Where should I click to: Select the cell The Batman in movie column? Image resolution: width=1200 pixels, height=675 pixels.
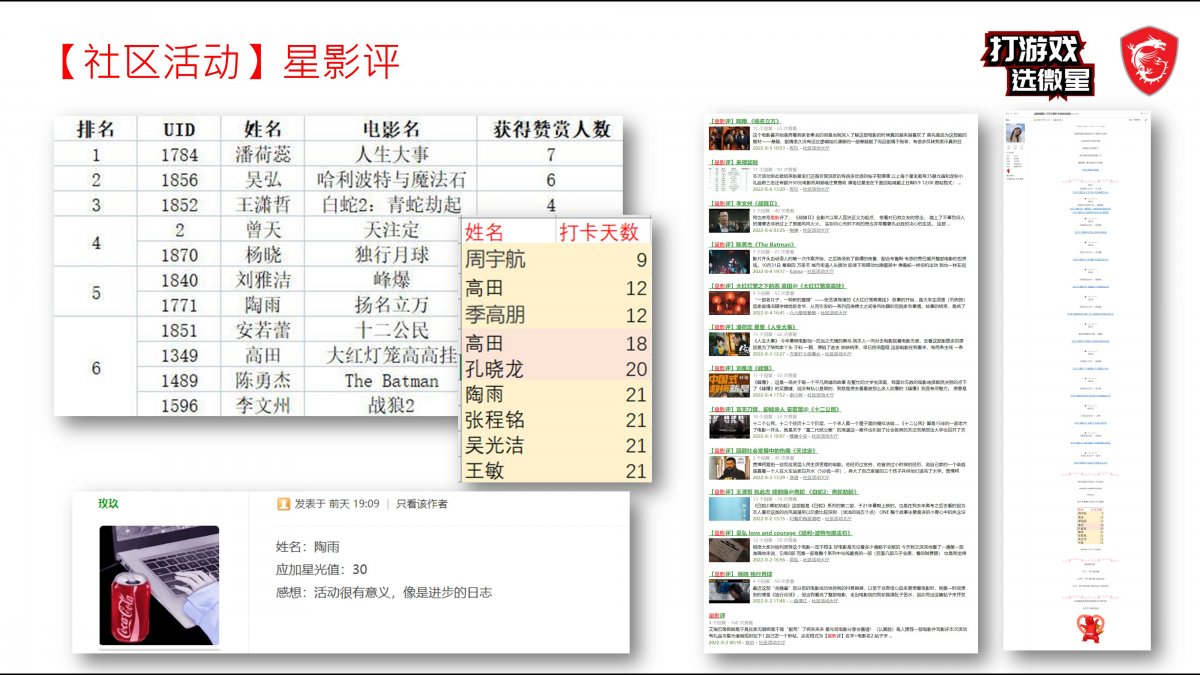pos(392,381)
